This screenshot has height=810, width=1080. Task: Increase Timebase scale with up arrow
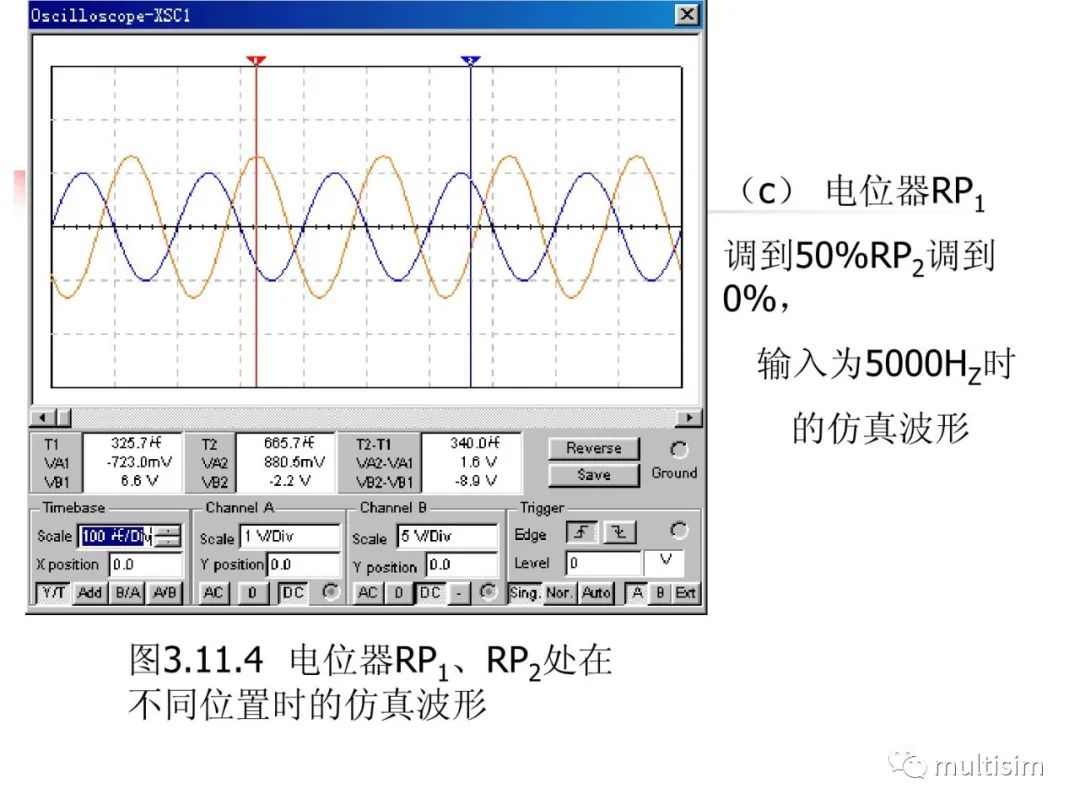(169, 531)
